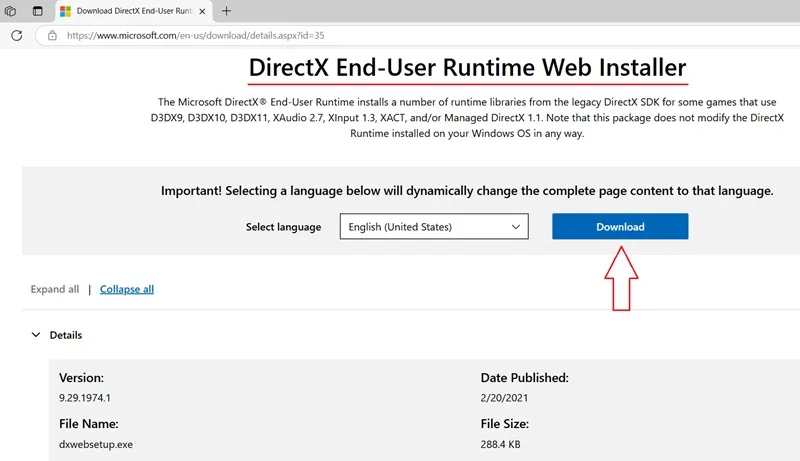The height and width of the screenshot is (461, 800).
Task: Open the tab actions menu icon
Action: click(x=38, y=11)
